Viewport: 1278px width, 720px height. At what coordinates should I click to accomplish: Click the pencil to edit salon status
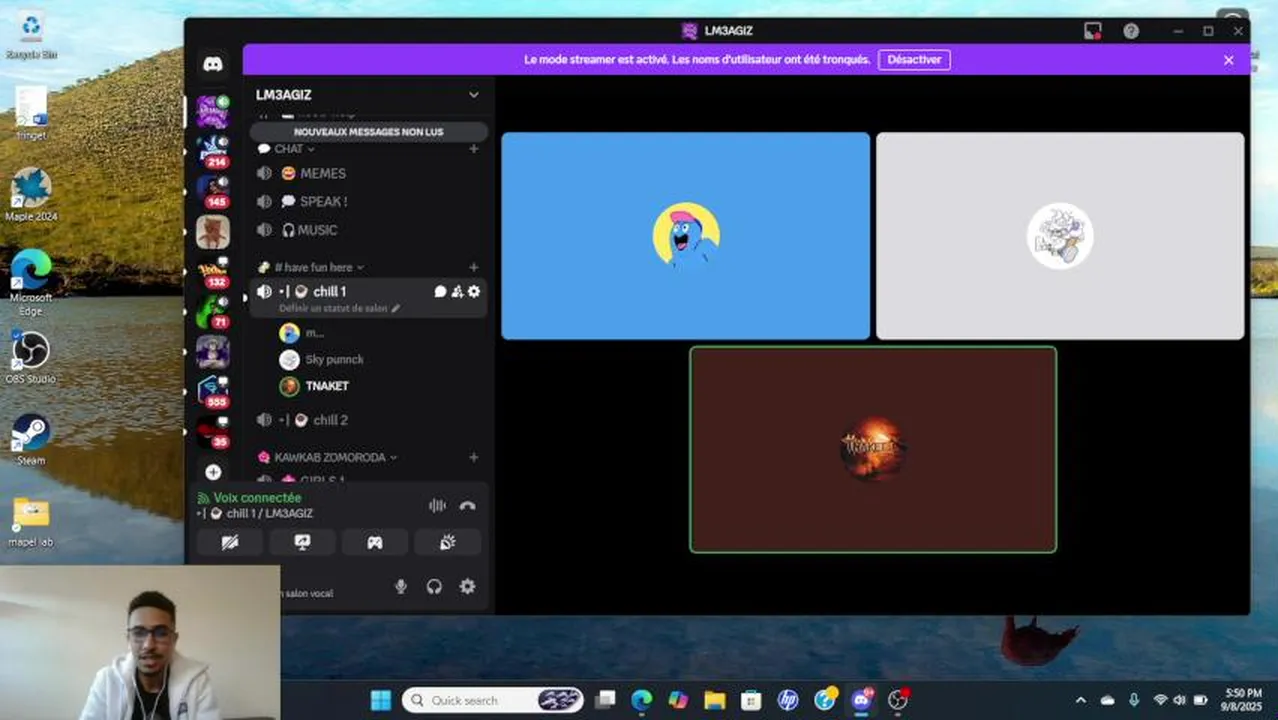click(396, 309)
